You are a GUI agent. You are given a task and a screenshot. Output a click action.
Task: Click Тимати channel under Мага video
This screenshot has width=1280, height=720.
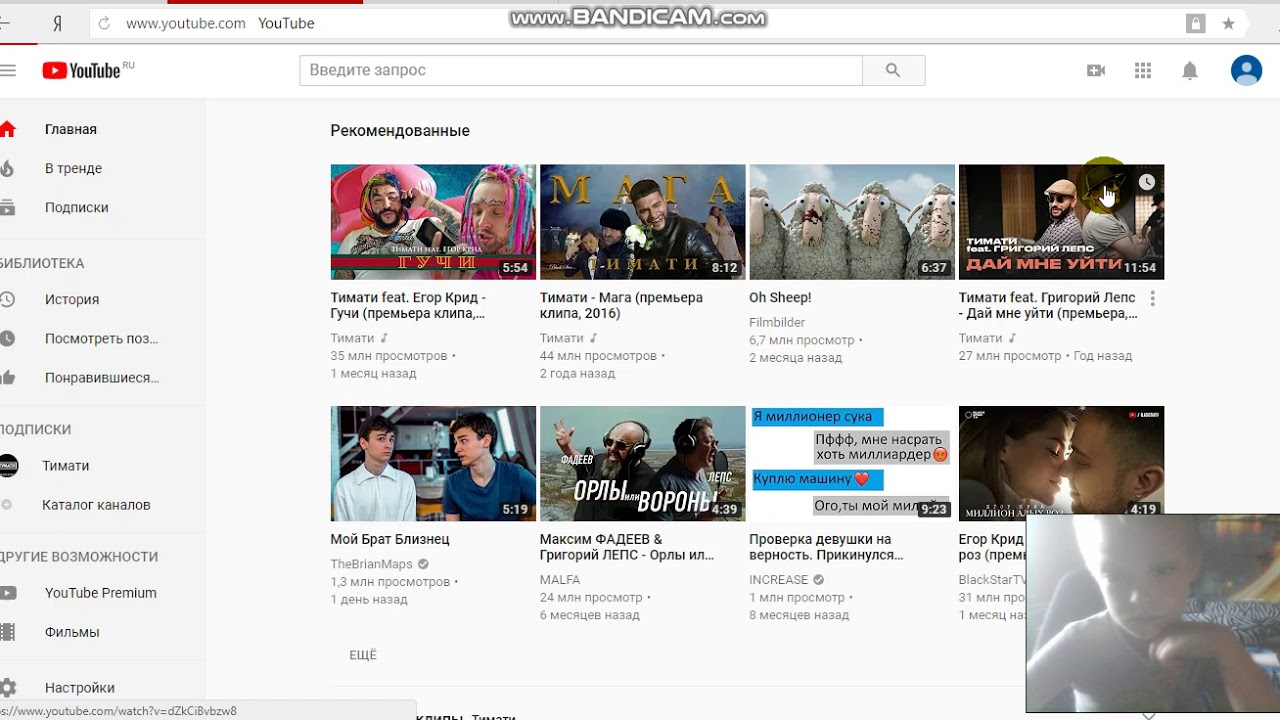(561, 338)
